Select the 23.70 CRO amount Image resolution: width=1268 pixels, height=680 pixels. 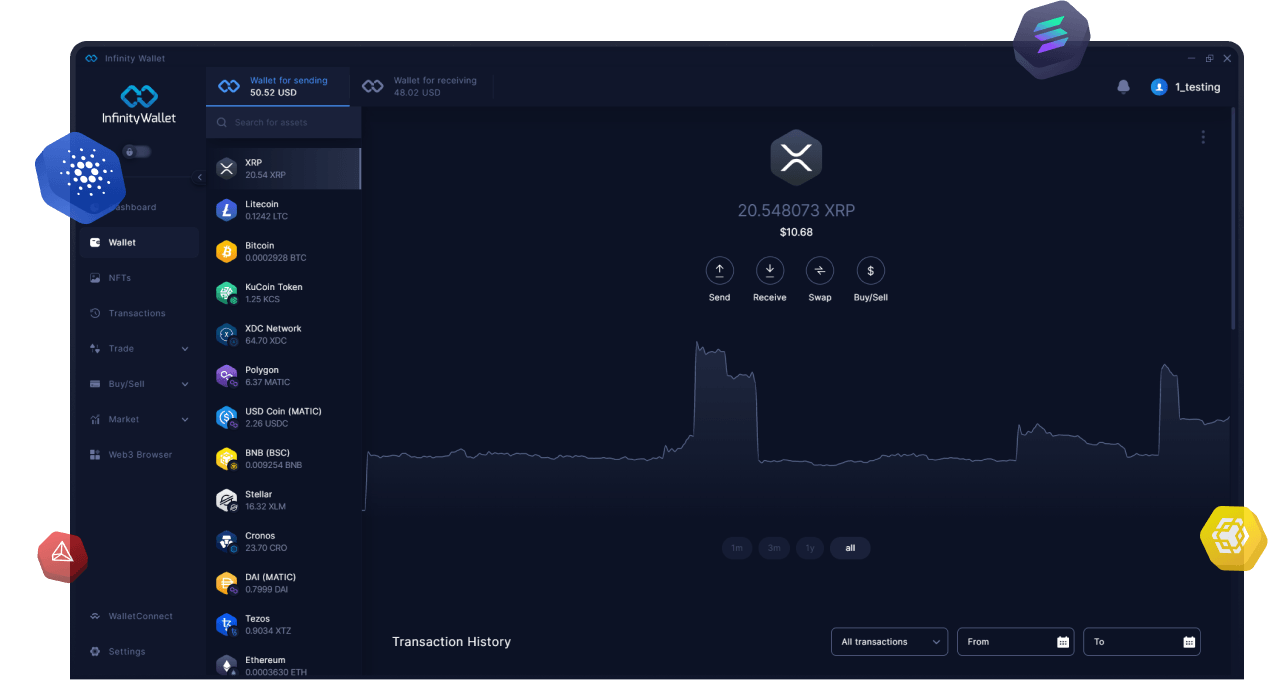pyautogui.click(x=266, y=548)
